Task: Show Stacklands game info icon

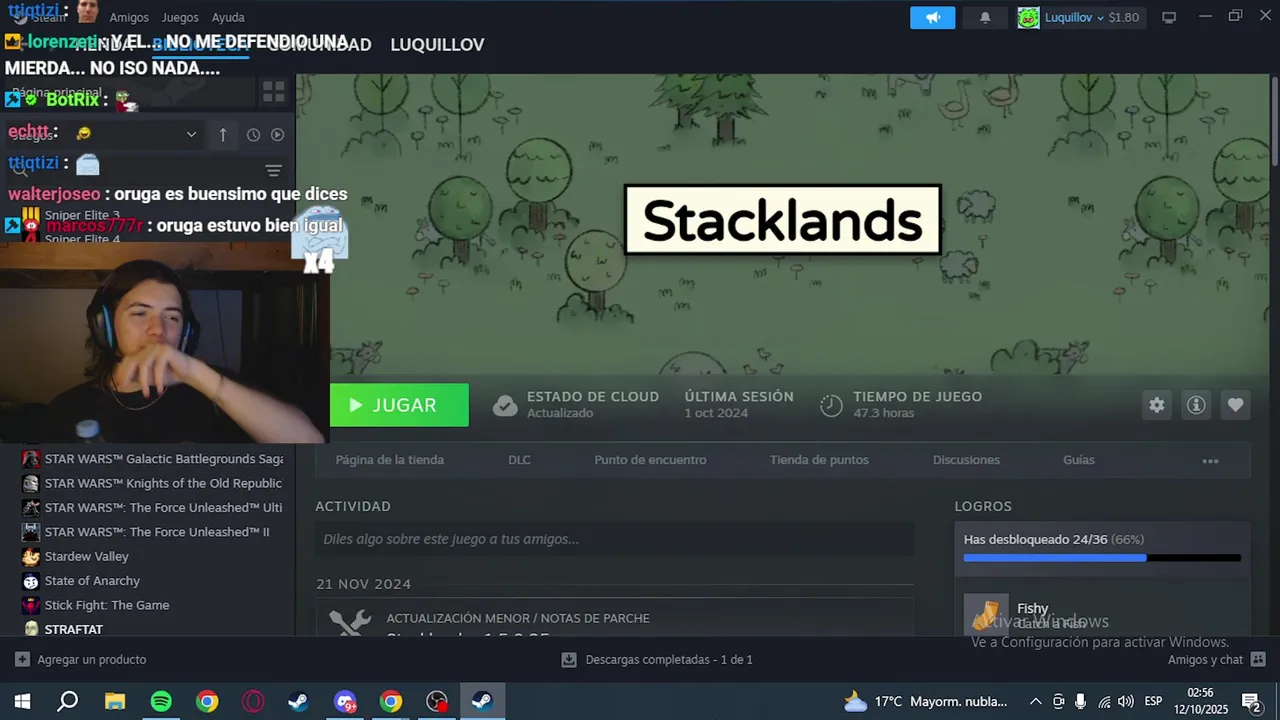Action: coord(1196,405)
